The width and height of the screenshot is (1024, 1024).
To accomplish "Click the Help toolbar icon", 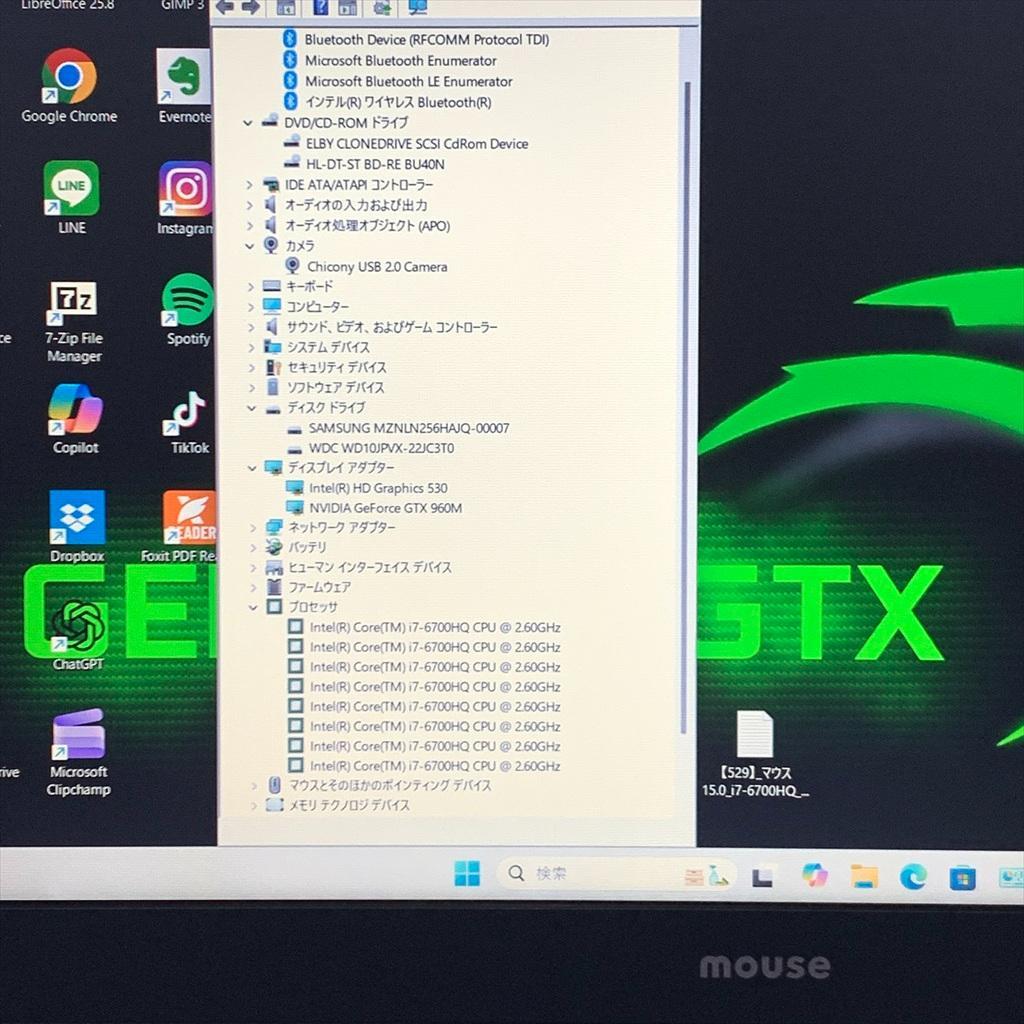I will (x=320, y=8).
